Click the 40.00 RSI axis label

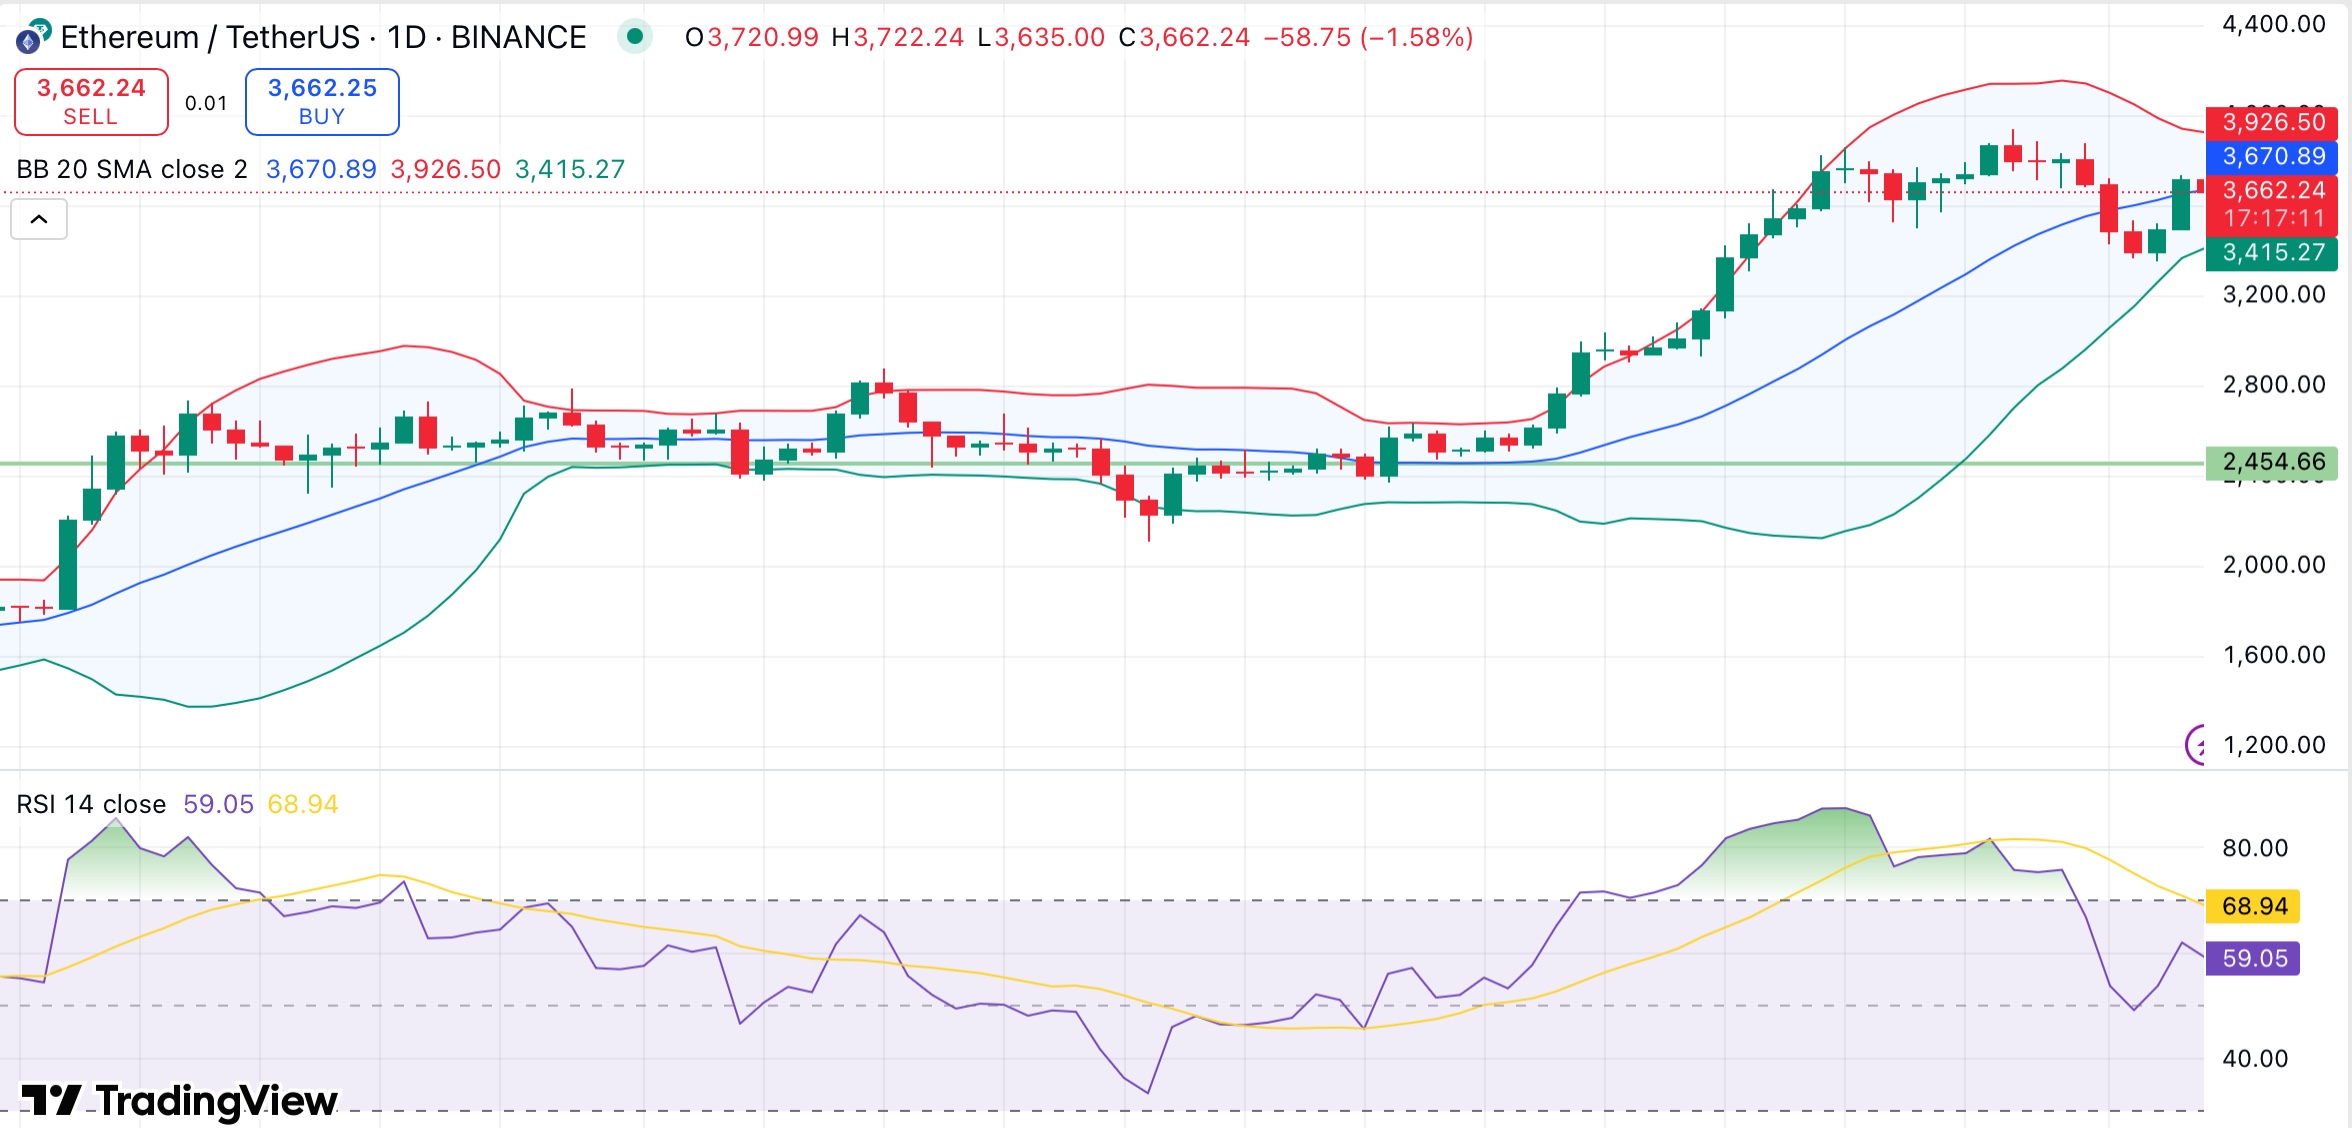[2255, 1058]
